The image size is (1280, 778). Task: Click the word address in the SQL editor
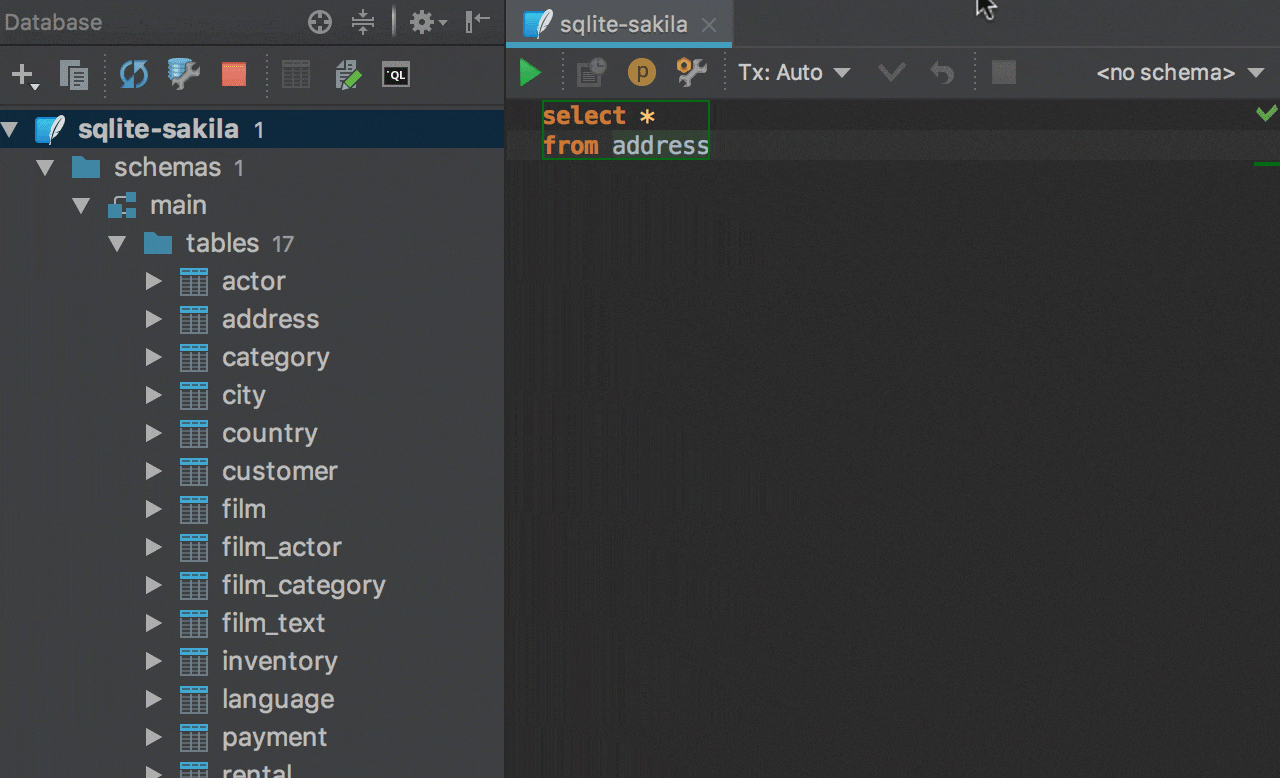click(660, 146)
